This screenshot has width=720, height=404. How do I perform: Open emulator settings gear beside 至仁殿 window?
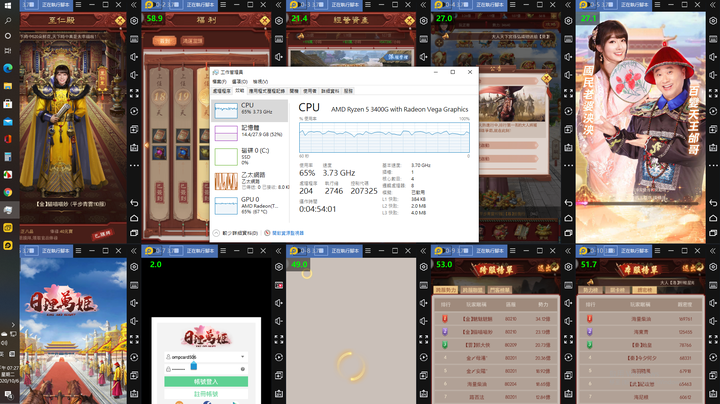134,21
